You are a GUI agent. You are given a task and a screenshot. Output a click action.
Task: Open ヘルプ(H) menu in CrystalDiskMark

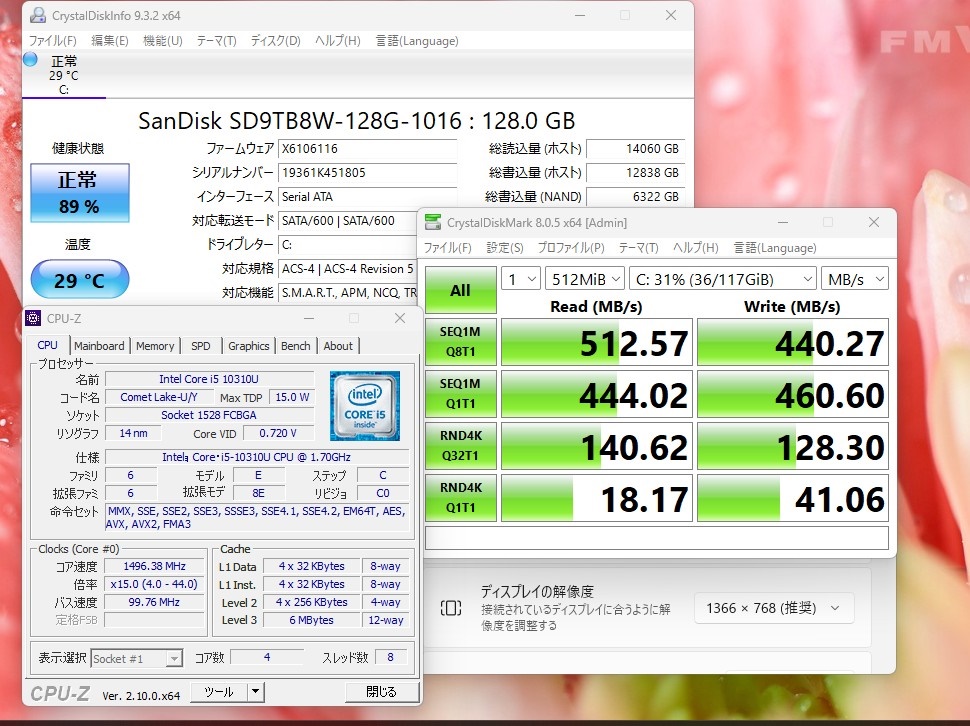[695, 248]
